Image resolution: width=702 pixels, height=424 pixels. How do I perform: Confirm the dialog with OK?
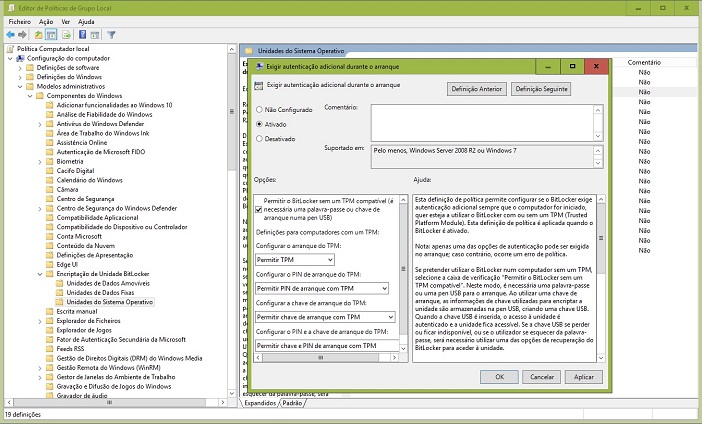500,377
